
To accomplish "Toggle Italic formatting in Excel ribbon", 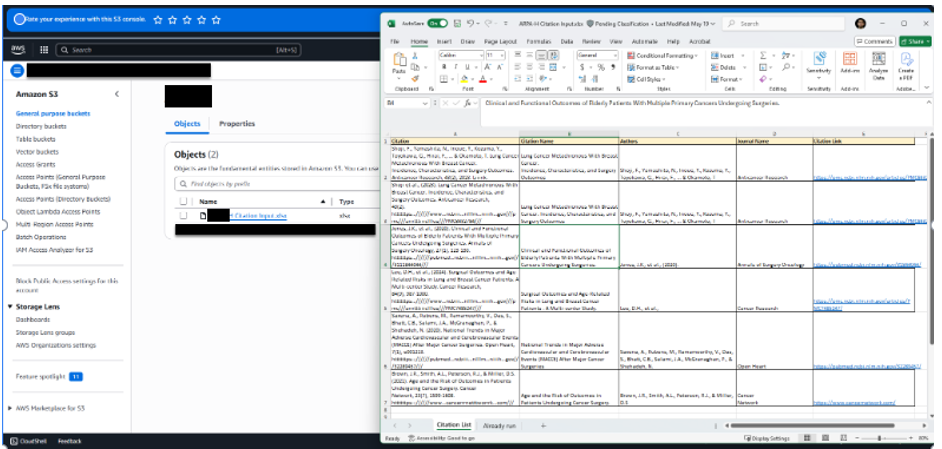I will [x=455, y=67].
